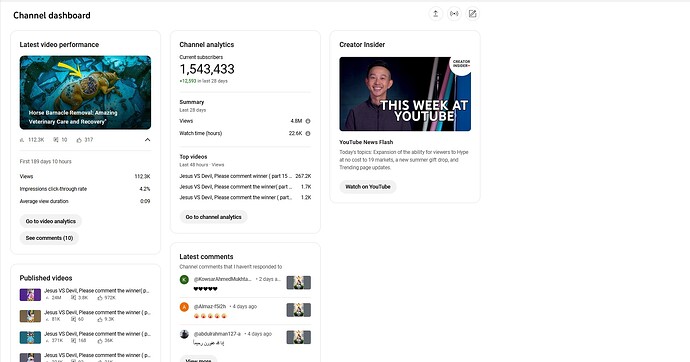Viewport: 690px width, 362px height.
Task: Click the comments icon showing 3.8K
Action: tap(74, 298)
